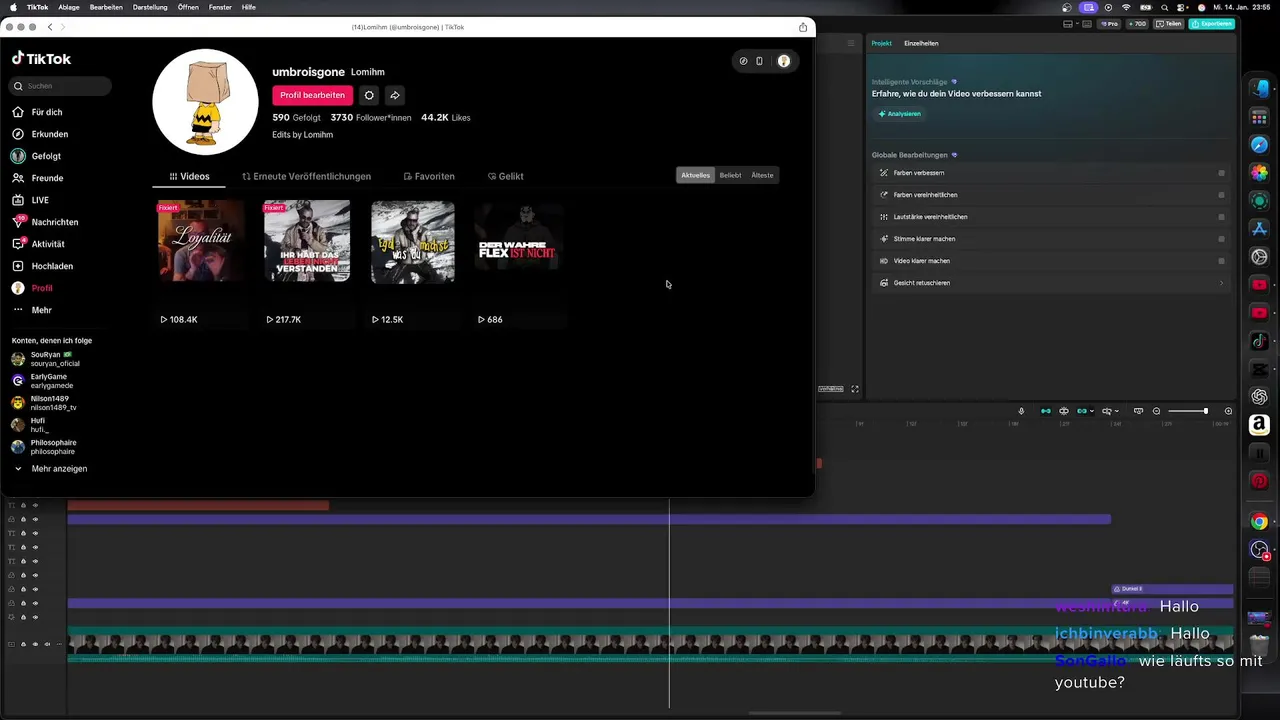Hide the main video track with eye icon

tap(35, 644)
